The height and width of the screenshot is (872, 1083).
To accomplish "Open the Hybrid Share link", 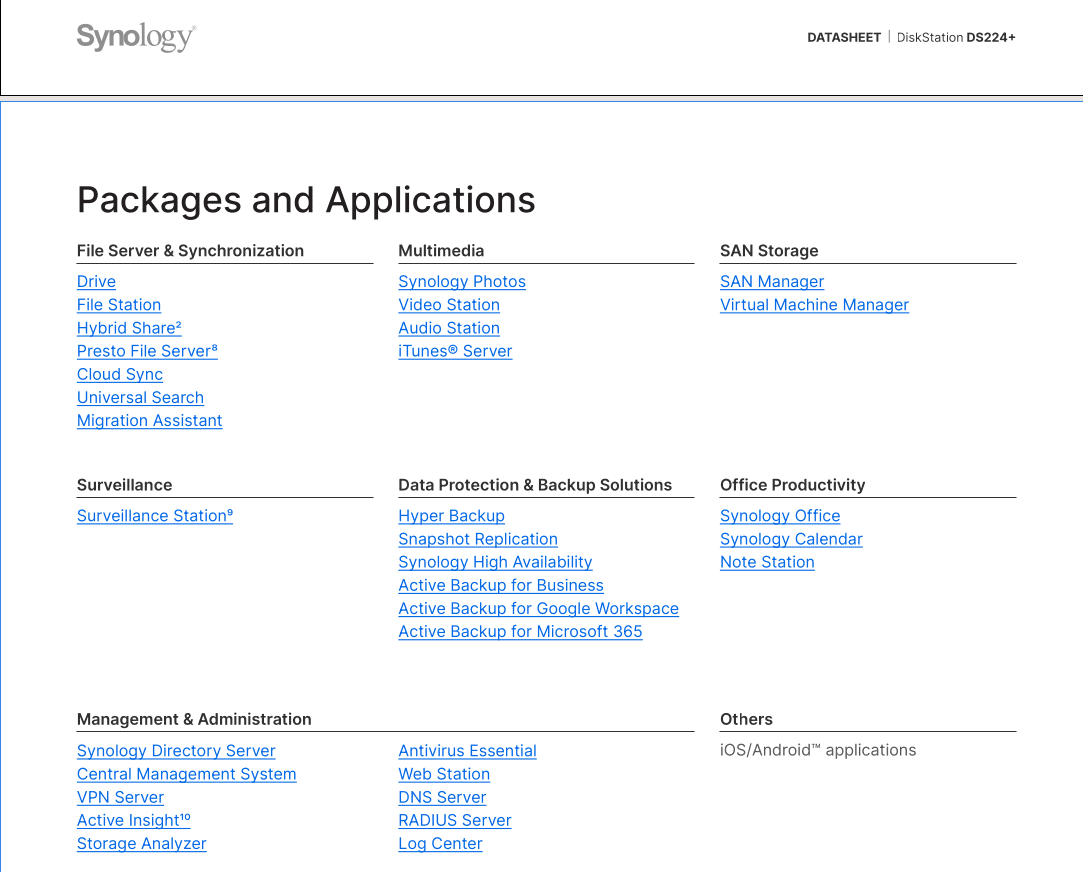I will click(129, 328).
